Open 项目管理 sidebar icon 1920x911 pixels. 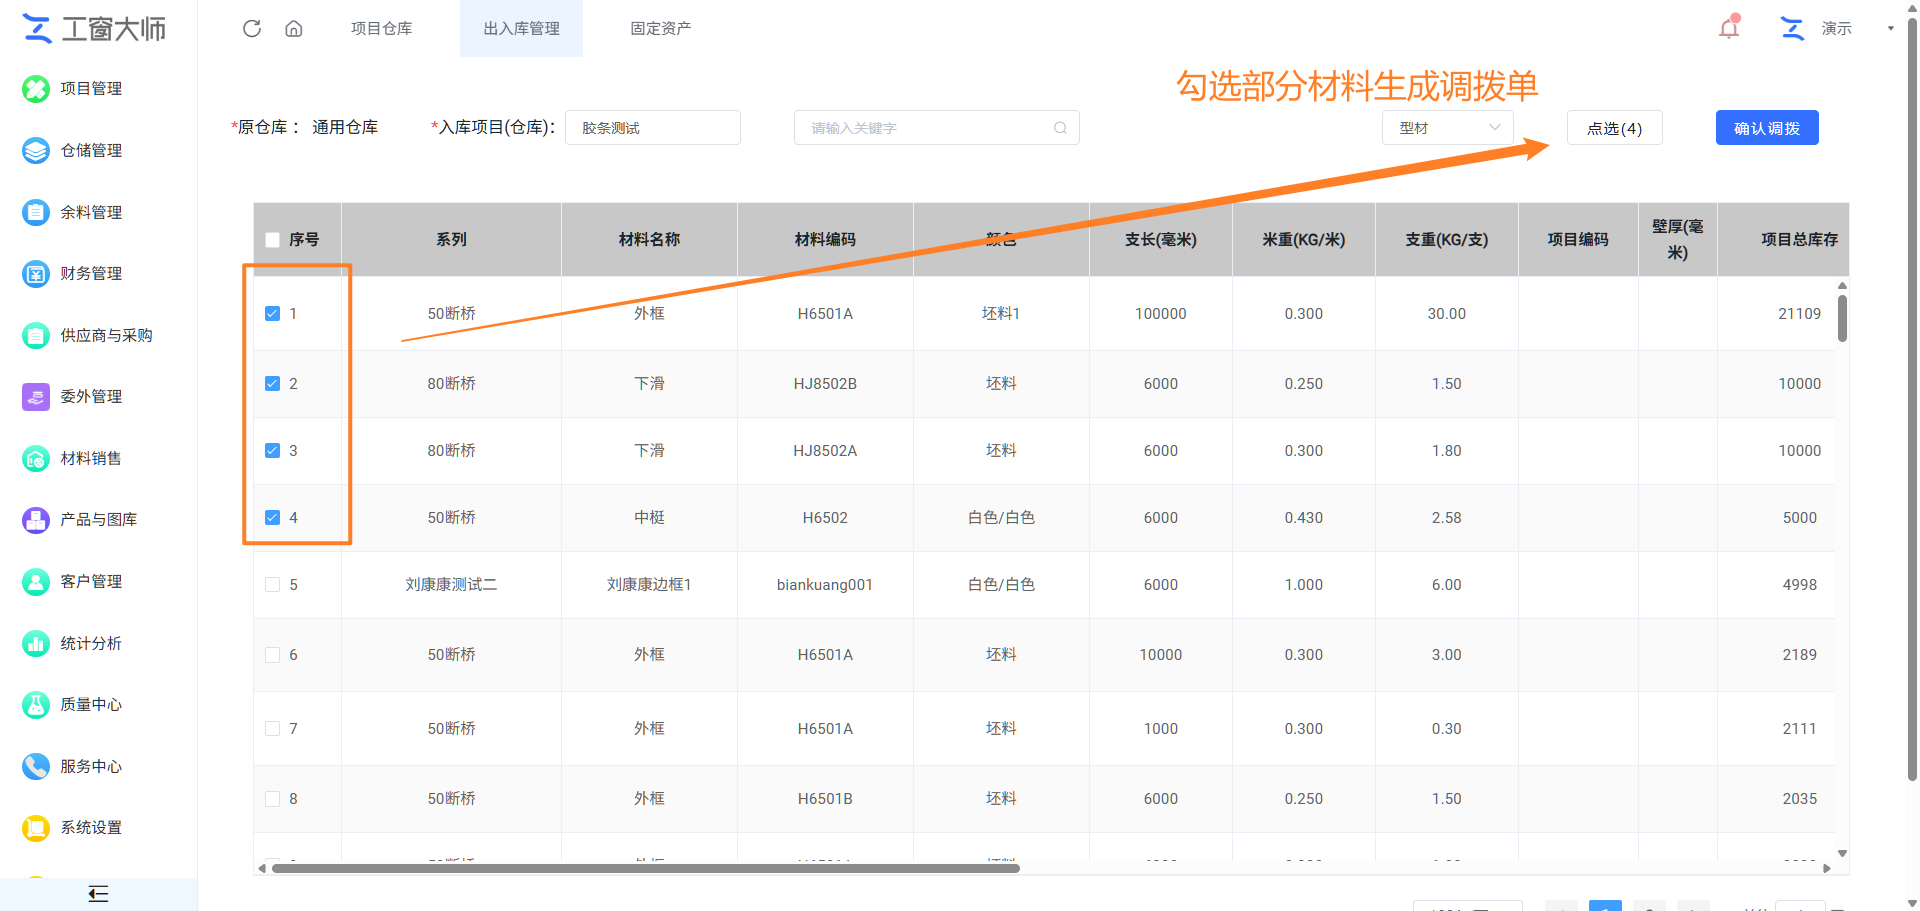[36, 89]
